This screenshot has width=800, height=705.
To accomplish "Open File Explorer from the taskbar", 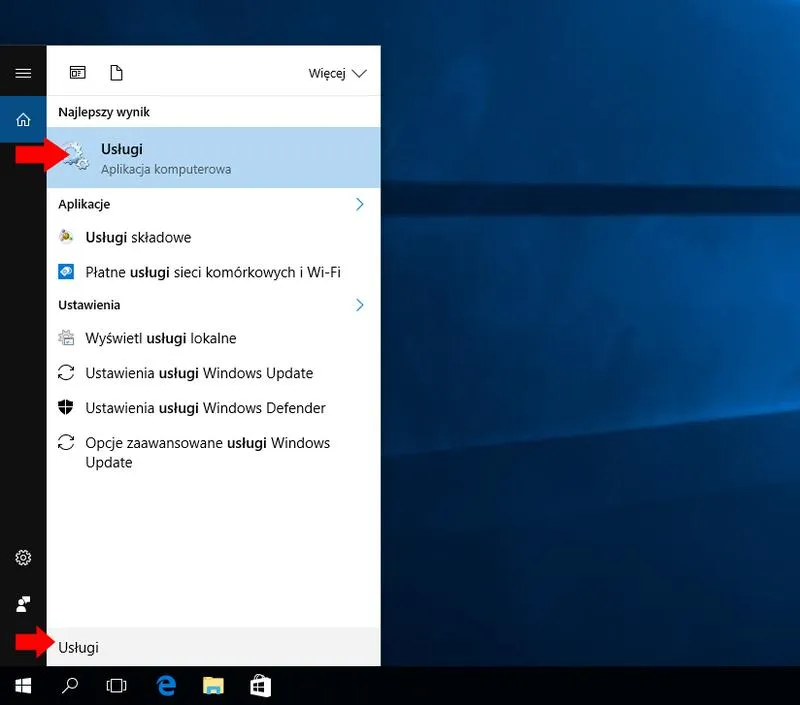I will point(213,686).
